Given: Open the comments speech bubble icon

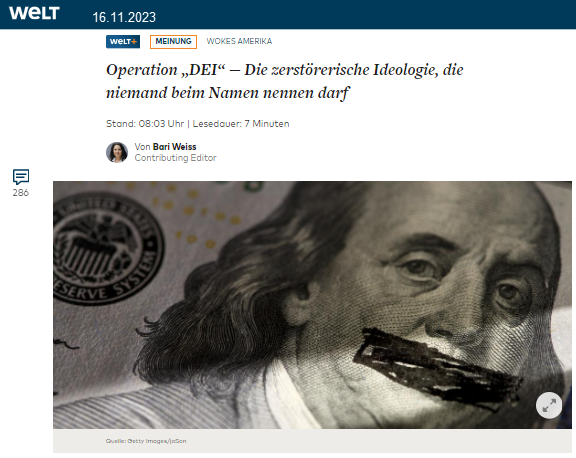Looking at the screenshot, I should [21, 177].
